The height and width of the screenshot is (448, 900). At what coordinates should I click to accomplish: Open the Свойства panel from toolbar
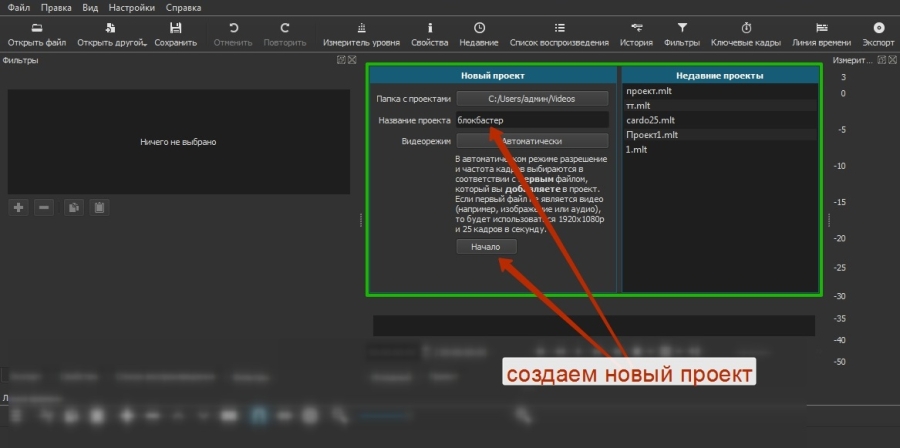click(x=429, y=28)
